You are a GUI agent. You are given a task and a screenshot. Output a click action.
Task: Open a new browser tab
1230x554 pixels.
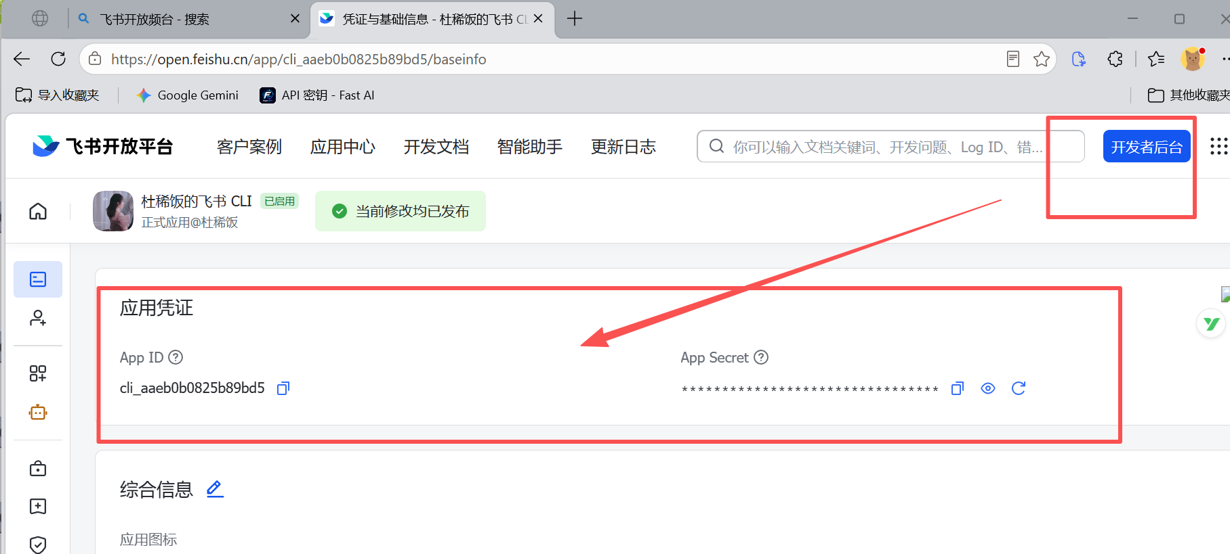tap(574, 19)
